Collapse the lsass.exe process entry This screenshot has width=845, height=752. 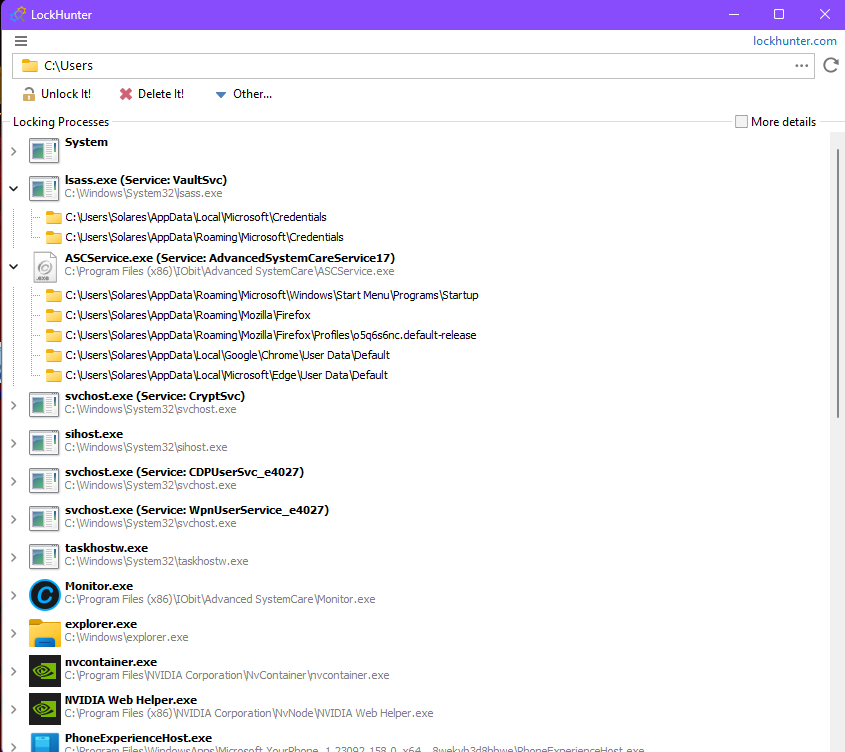14,189
